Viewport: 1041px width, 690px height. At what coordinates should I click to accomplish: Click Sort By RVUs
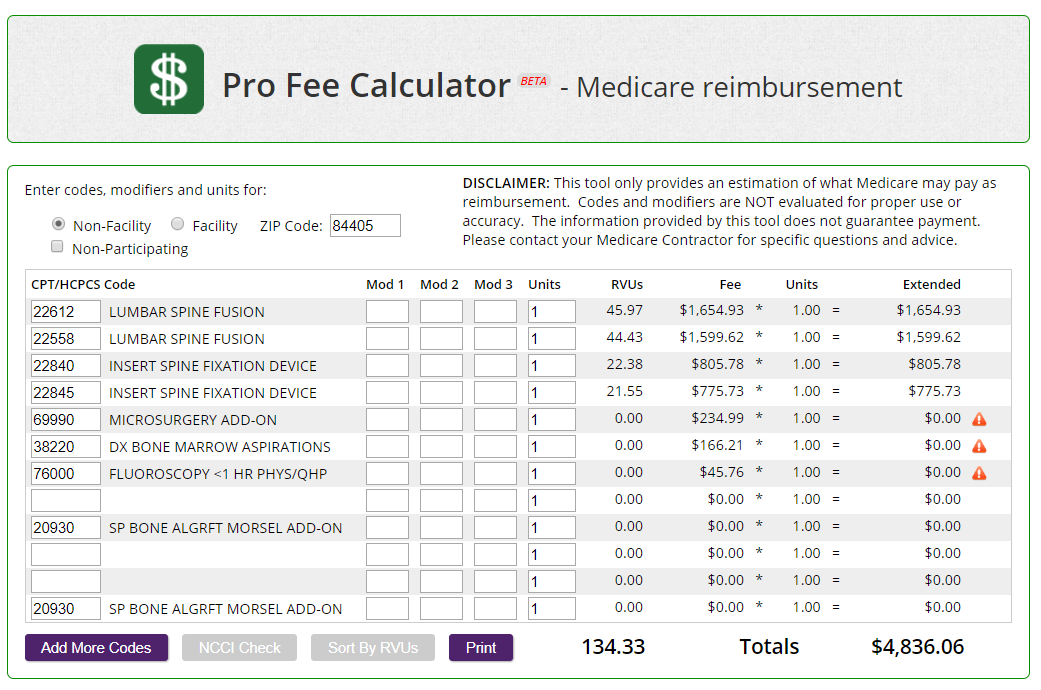click(373, 647)
